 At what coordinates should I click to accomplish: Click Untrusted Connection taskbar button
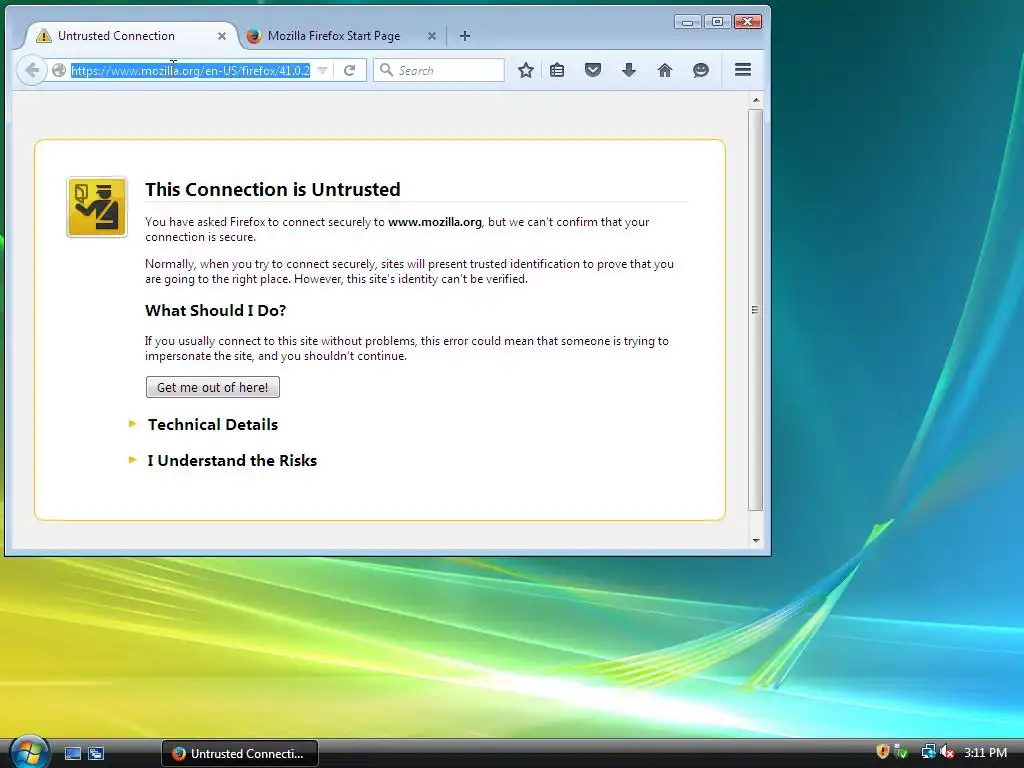[x=240, y=754]
